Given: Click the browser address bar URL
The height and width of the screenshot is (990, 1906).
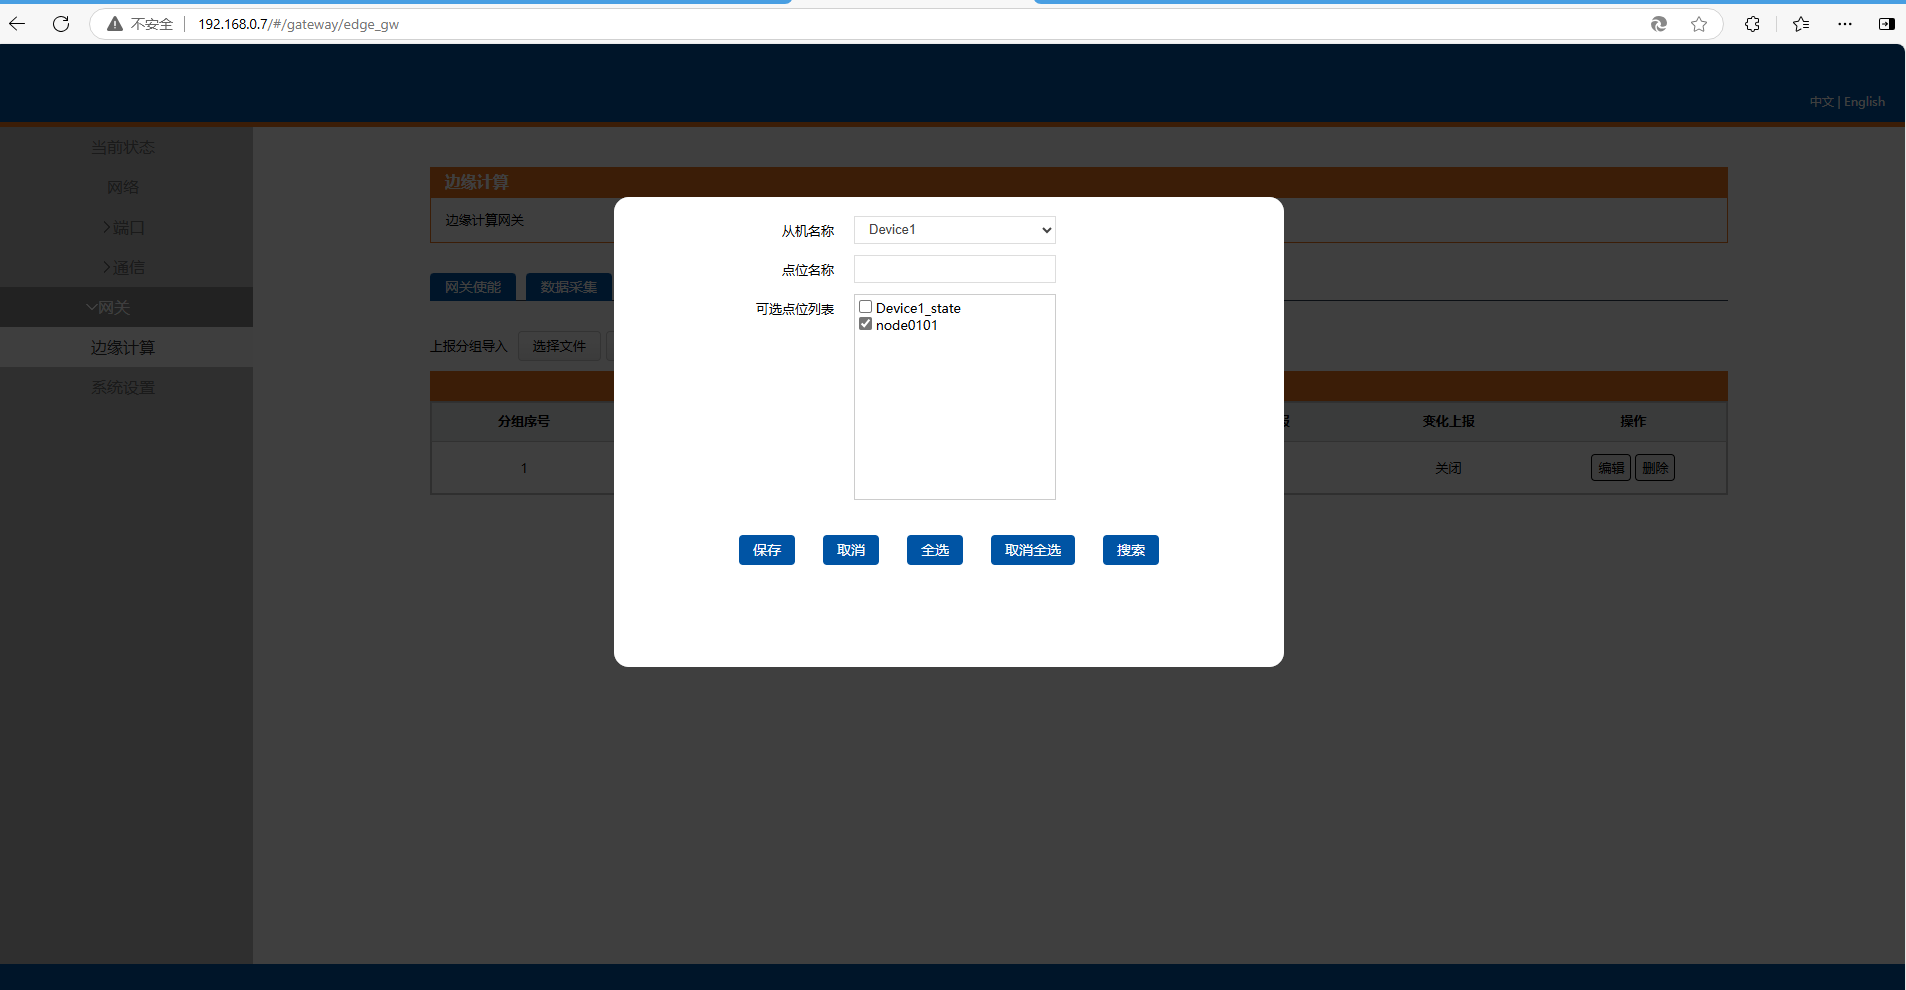Looking at the screenshot, I should click(x=298, y=24).
